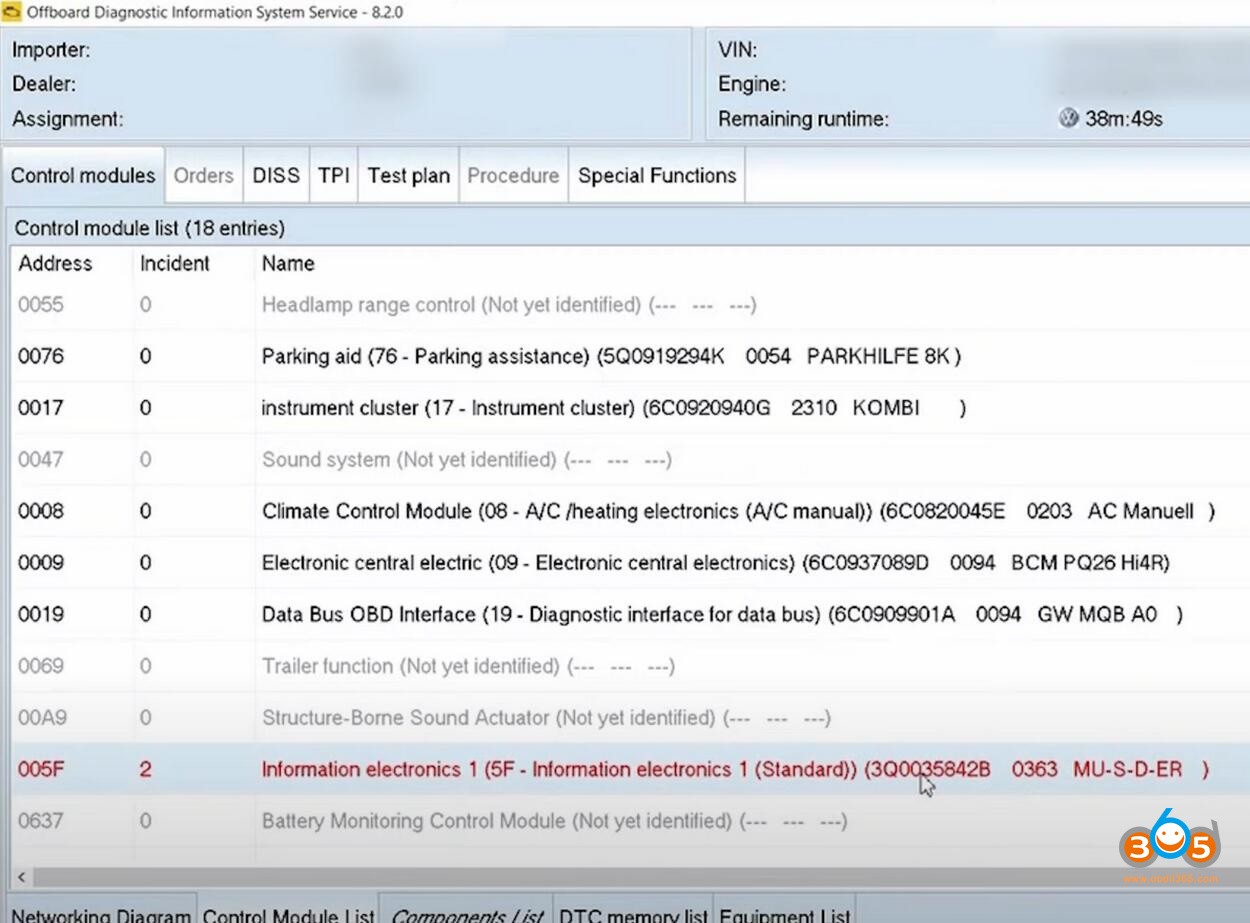Click the horizontal scrollbar left arrow
Screen dimensions: 1250x923
[x=21, y=877]
